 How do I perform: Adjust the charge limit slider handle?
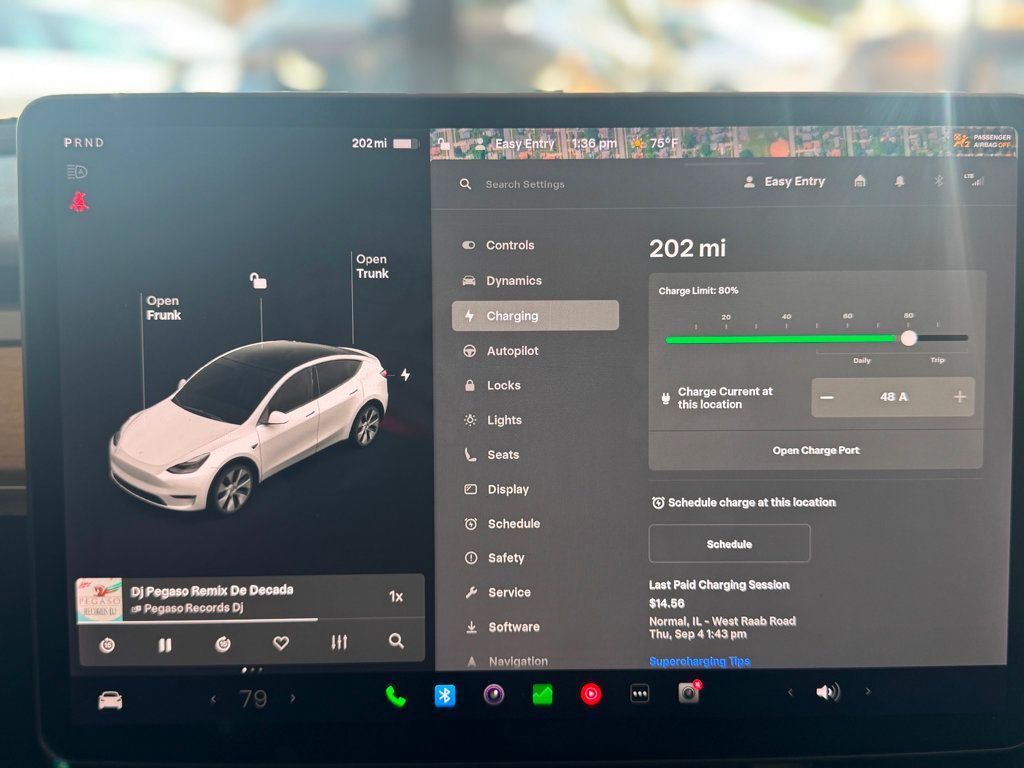click(x=908, y=338)
